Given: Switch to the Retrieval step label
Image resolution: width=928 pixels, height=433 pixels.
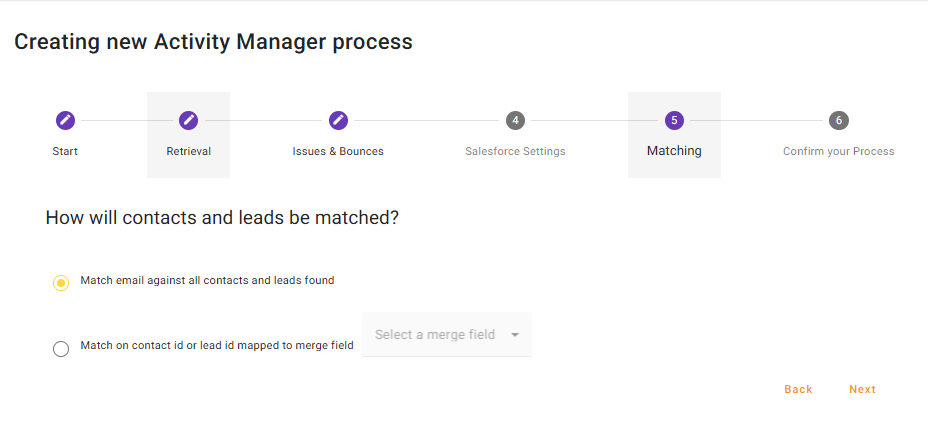Looking at the screenshot, I should (x=188, y=151).
